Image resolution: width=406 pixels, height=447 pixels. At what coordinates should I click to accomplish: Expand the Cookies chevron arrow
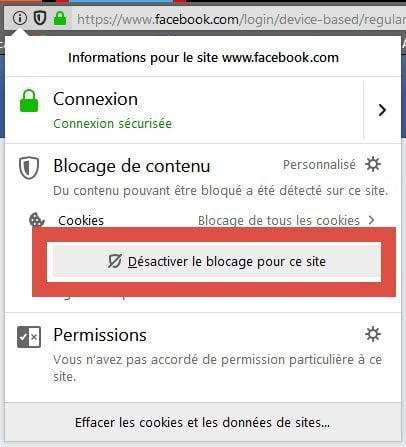[371, 220]
